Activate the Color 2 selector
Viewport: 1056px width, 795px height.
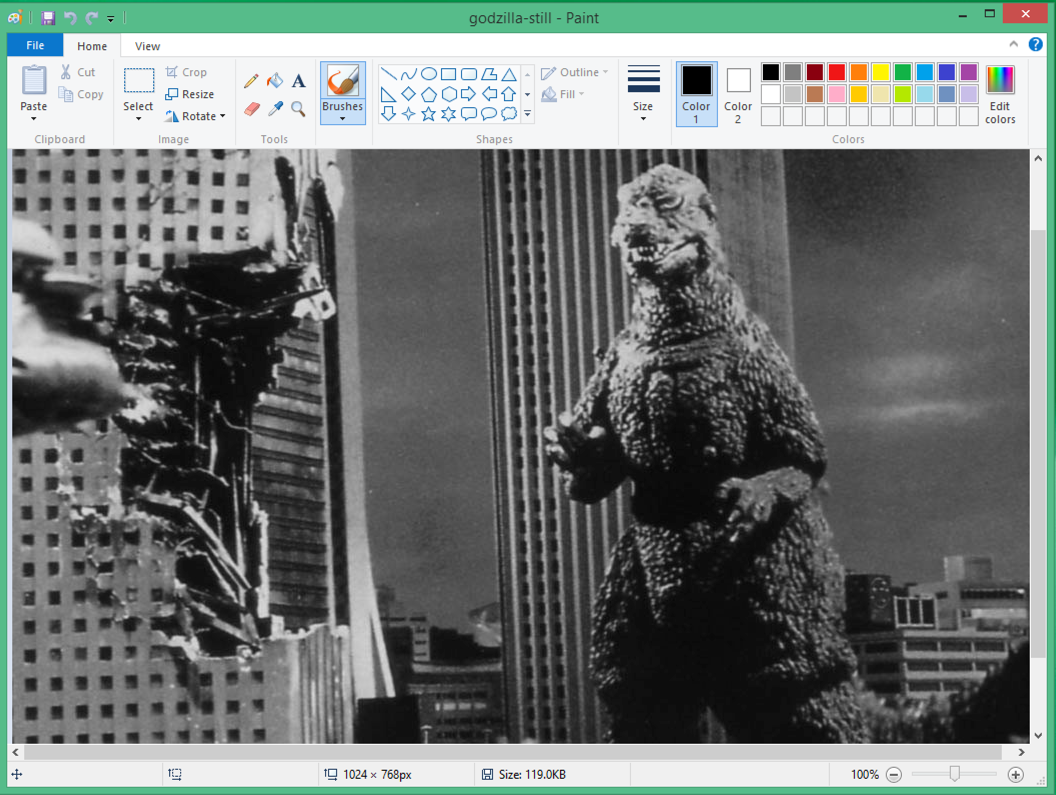(x=738, y=94)
